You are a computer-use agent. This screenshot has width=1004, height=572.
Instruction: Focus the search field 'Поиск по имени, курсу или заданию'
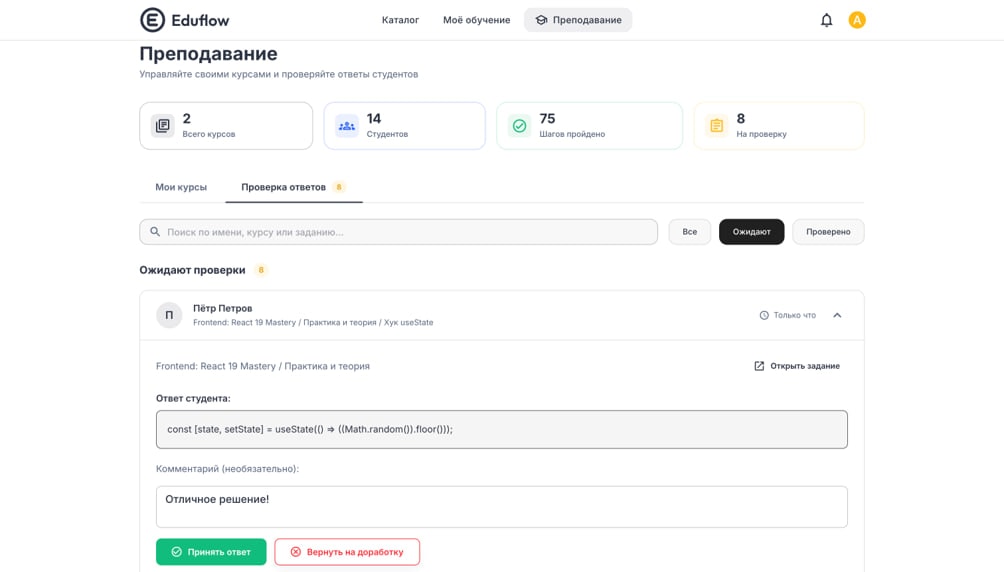point(398,232)
